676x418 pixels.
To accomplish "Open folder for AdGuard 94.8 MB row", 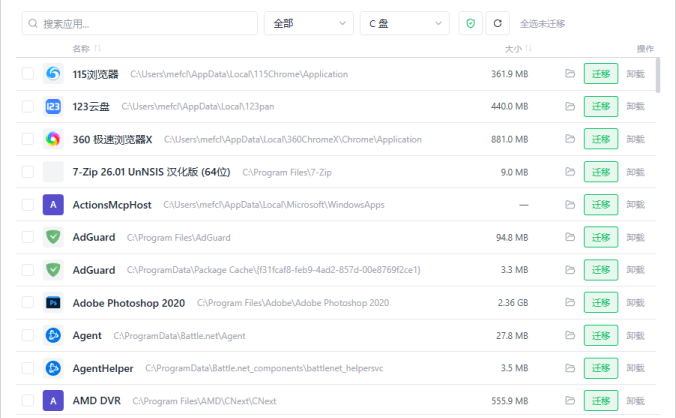I will [x=570, y=237].
